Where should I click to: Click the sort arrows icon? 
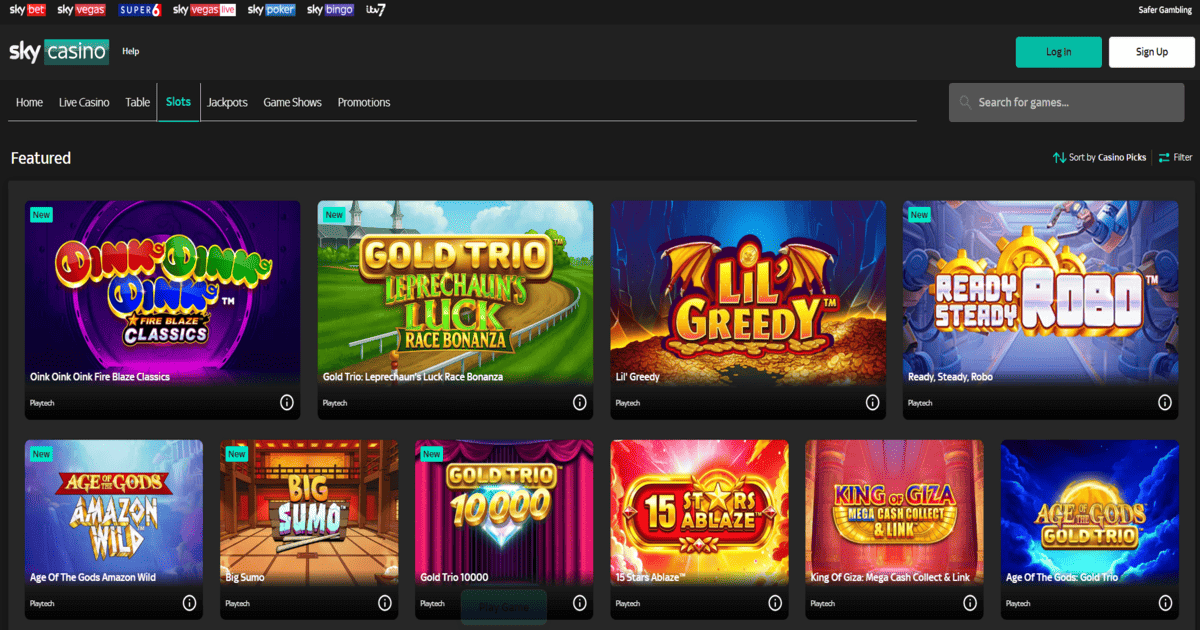point(1059,158)
